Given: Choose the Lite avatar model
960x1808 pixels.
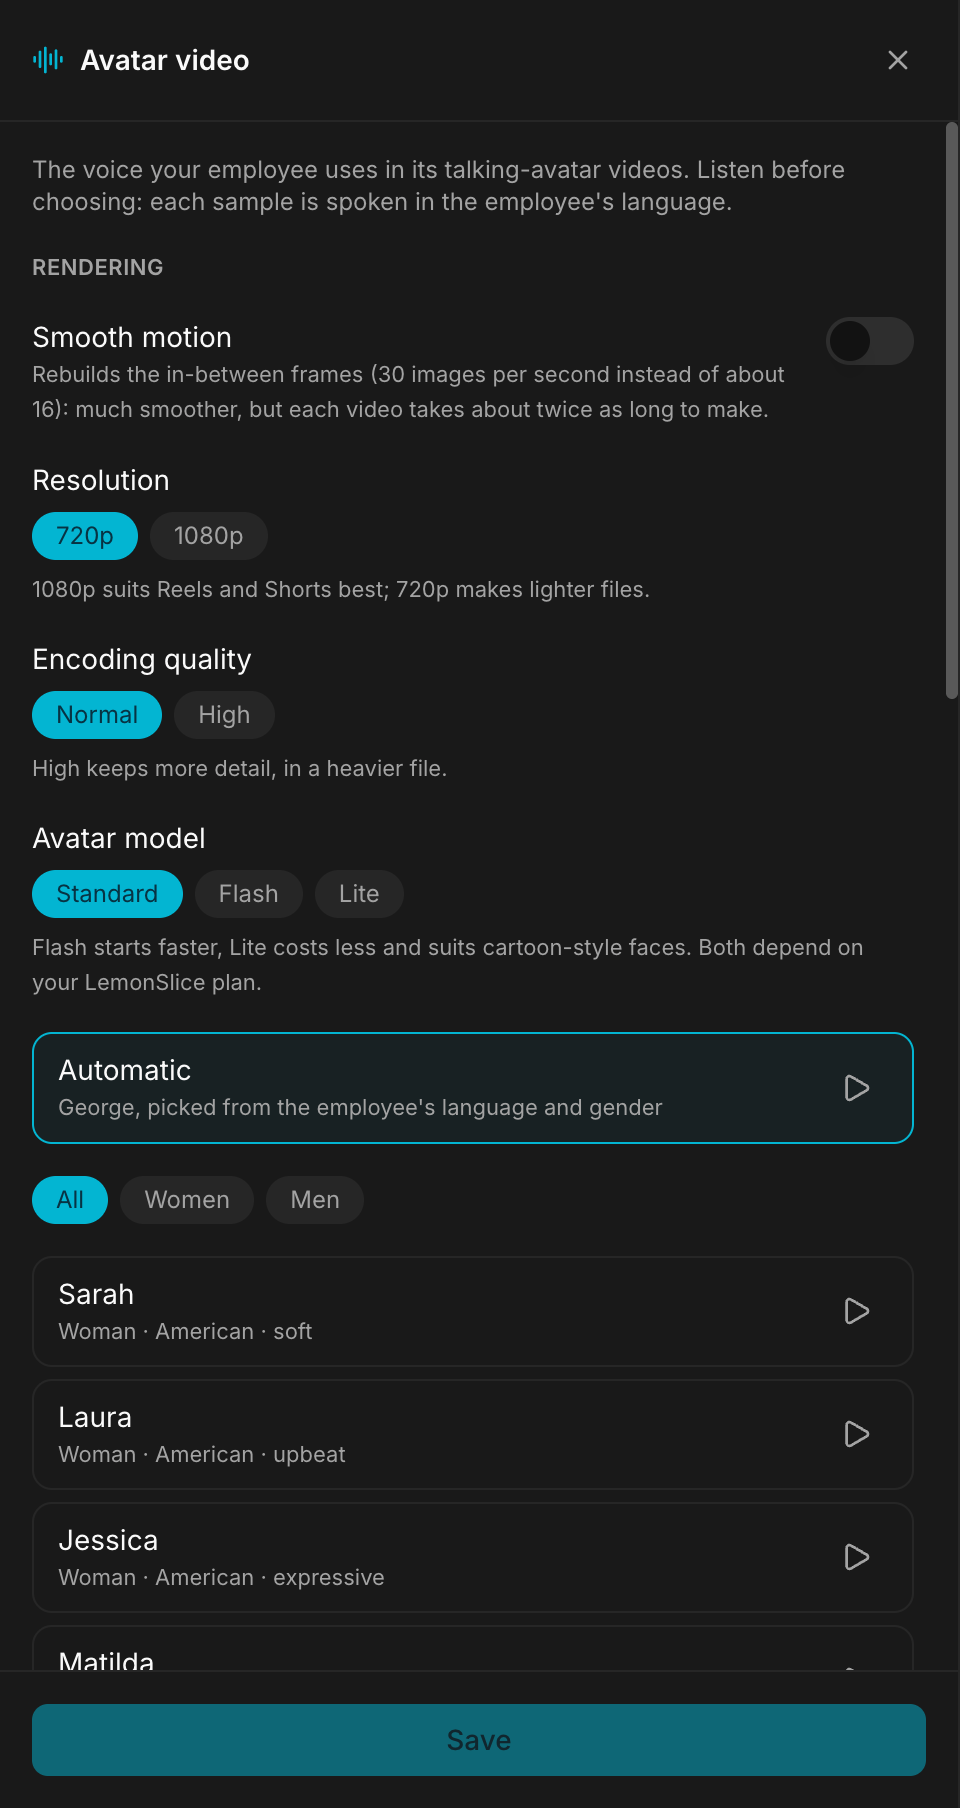Looking at the screenshot, I should [359, 894].
